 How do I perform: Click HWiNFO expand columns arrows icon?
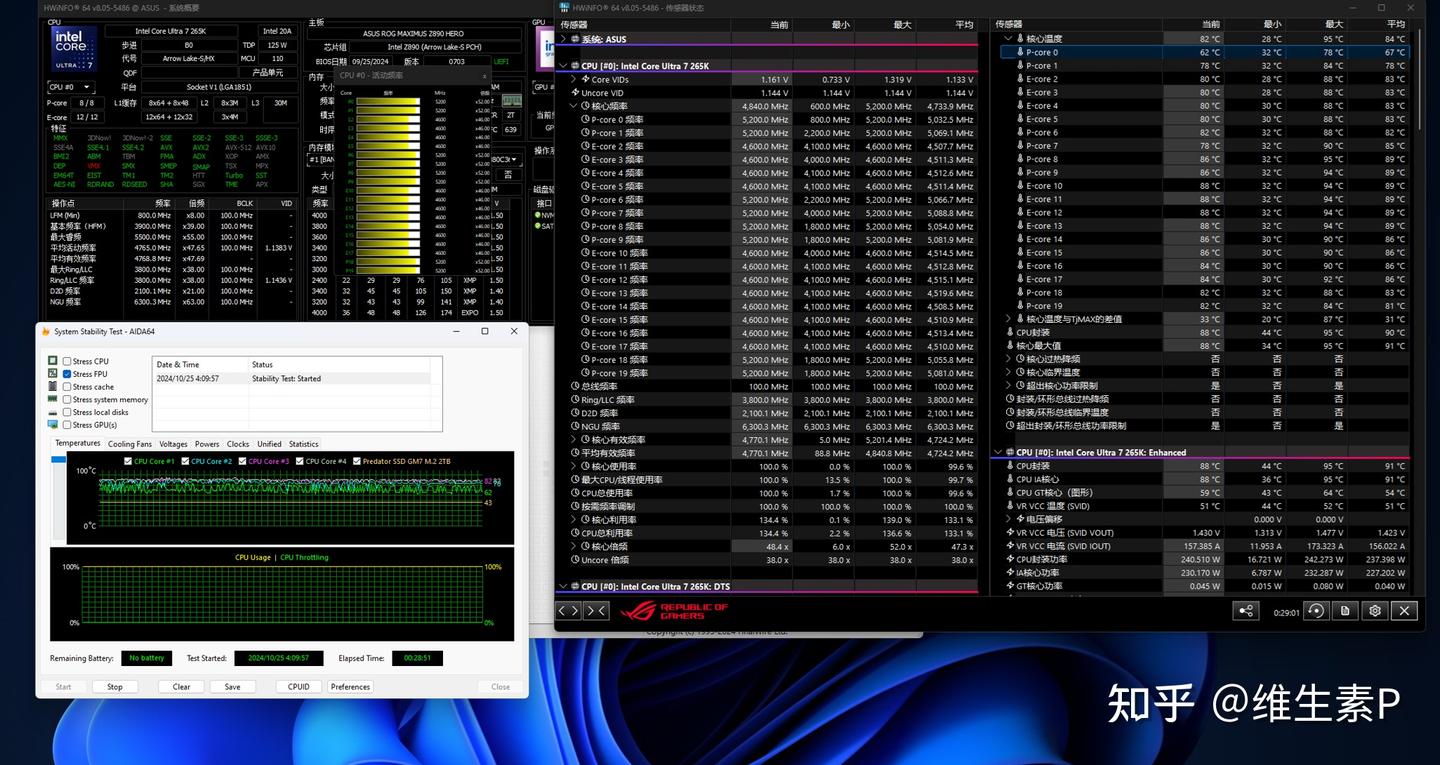coord(568,610)
